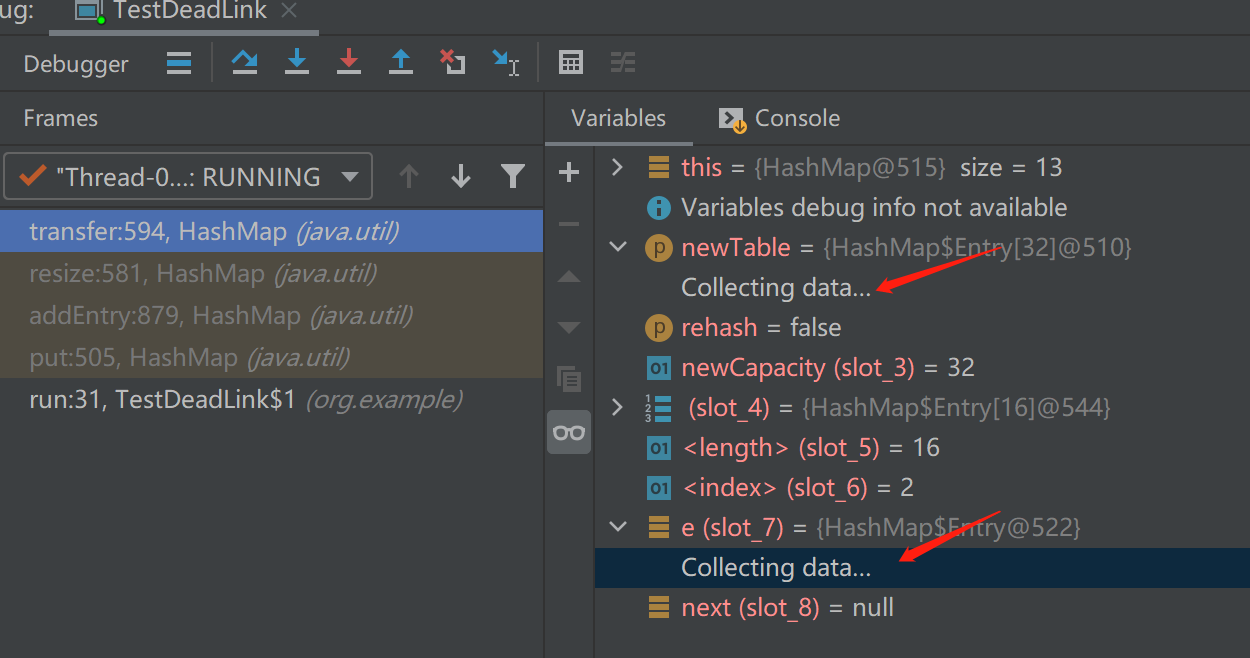Select the run:31 TestDeadLink$1 frame
The image size is (1250, 658).
(x=245, y=400)
